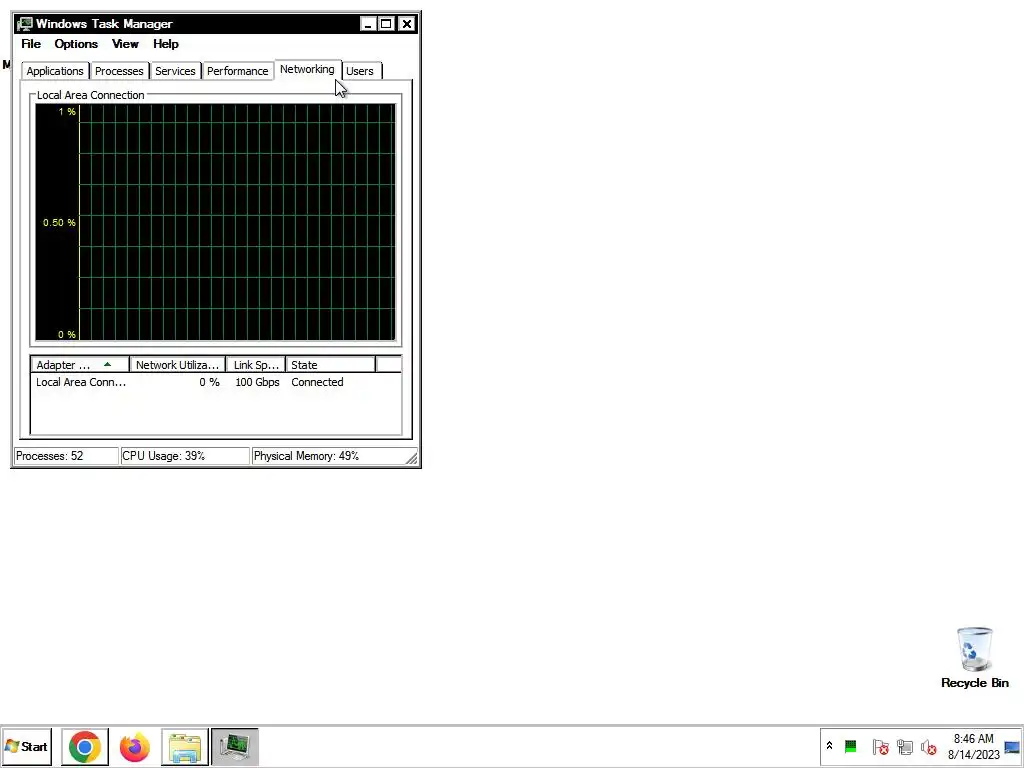Open the Start menu
Image resolution: width=1024 pixels, height=768 pixels.
[27, 746]
